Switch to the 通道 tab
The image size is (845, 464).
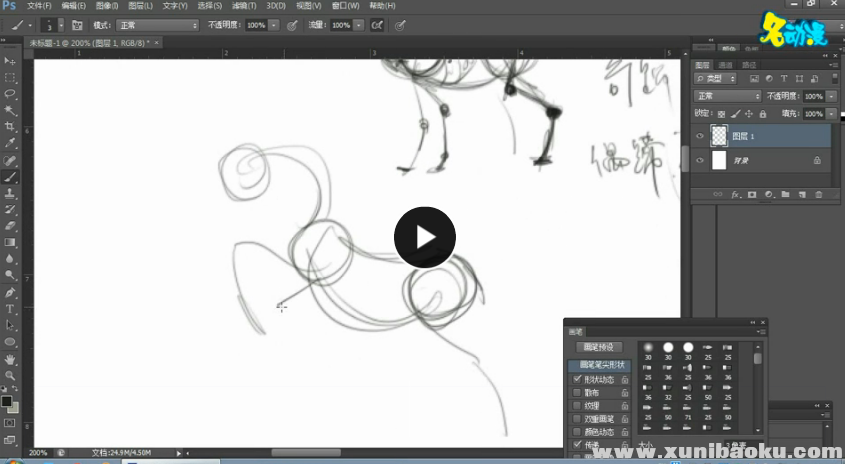pos(726,65)
